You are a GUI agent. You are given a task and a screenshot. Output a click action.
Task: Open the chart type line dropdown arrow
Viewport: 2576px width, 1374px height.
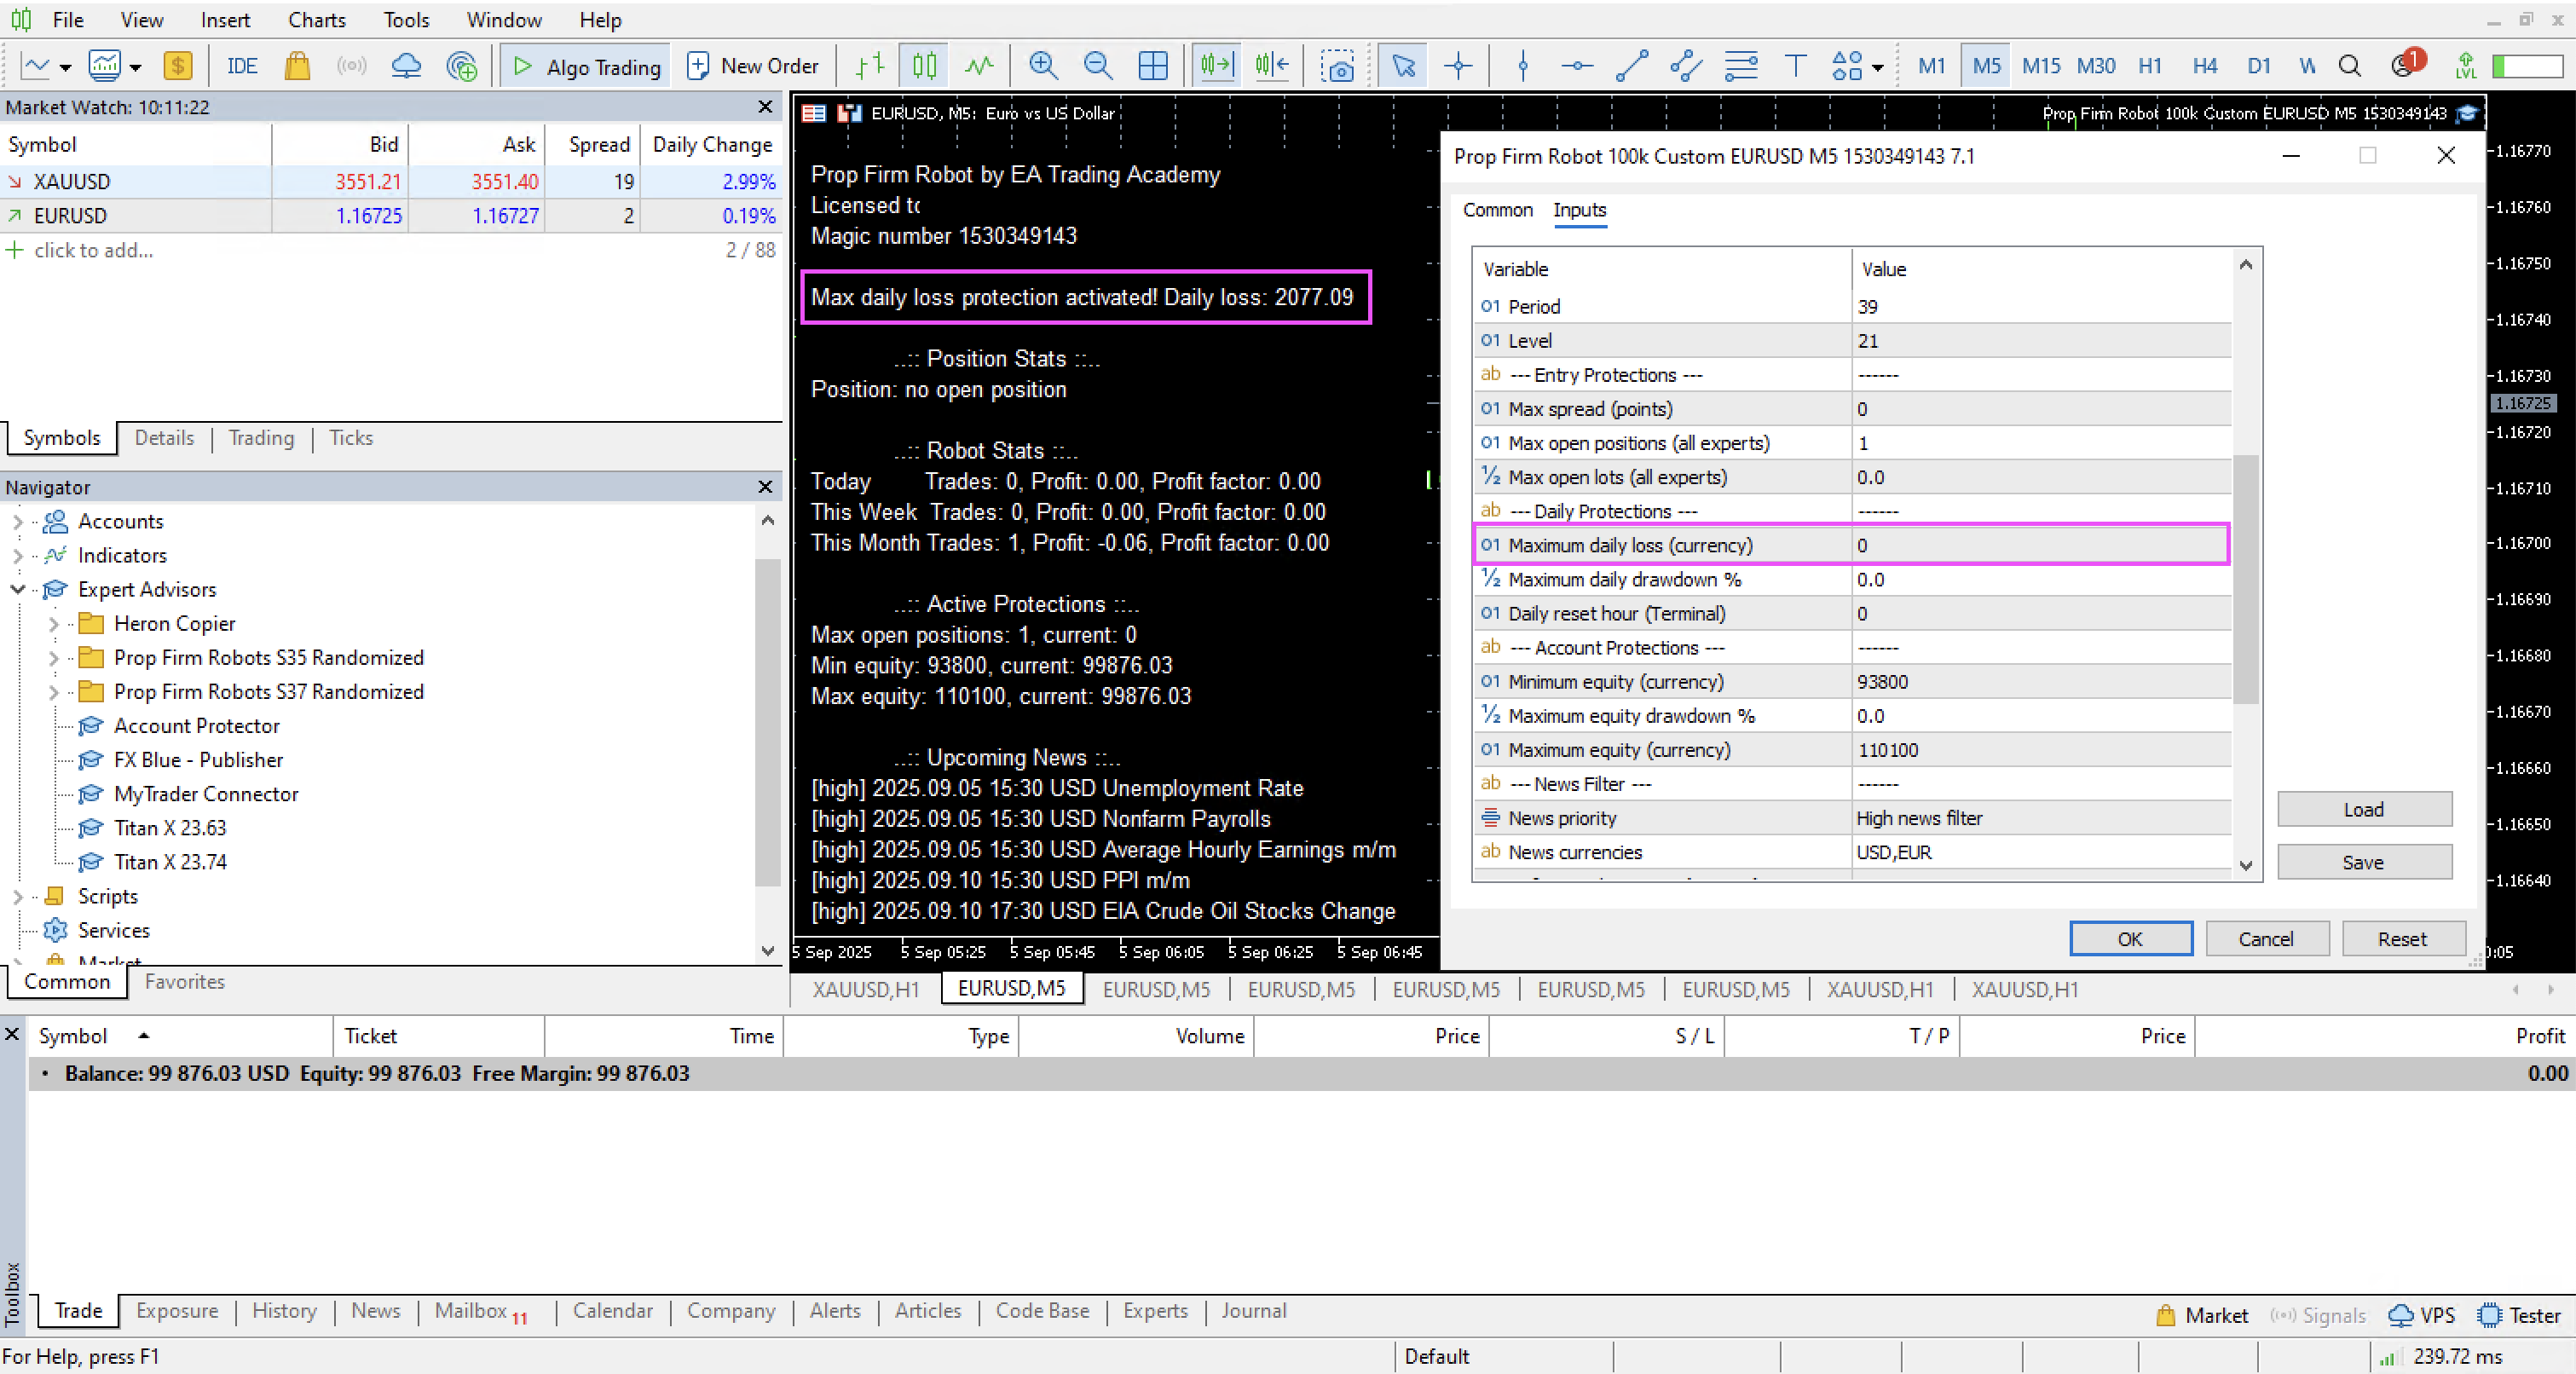[65, 68]
